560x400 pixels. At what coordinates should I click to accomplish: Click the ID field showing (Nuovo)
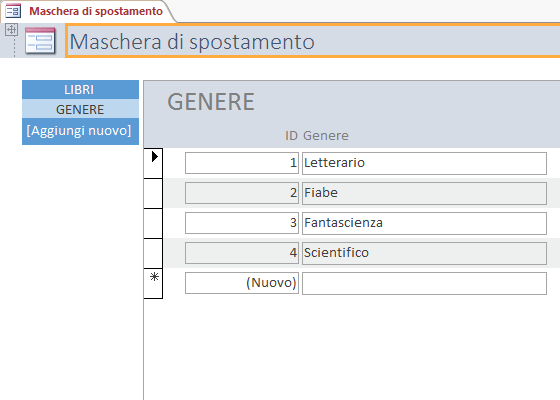coord(242,283)
